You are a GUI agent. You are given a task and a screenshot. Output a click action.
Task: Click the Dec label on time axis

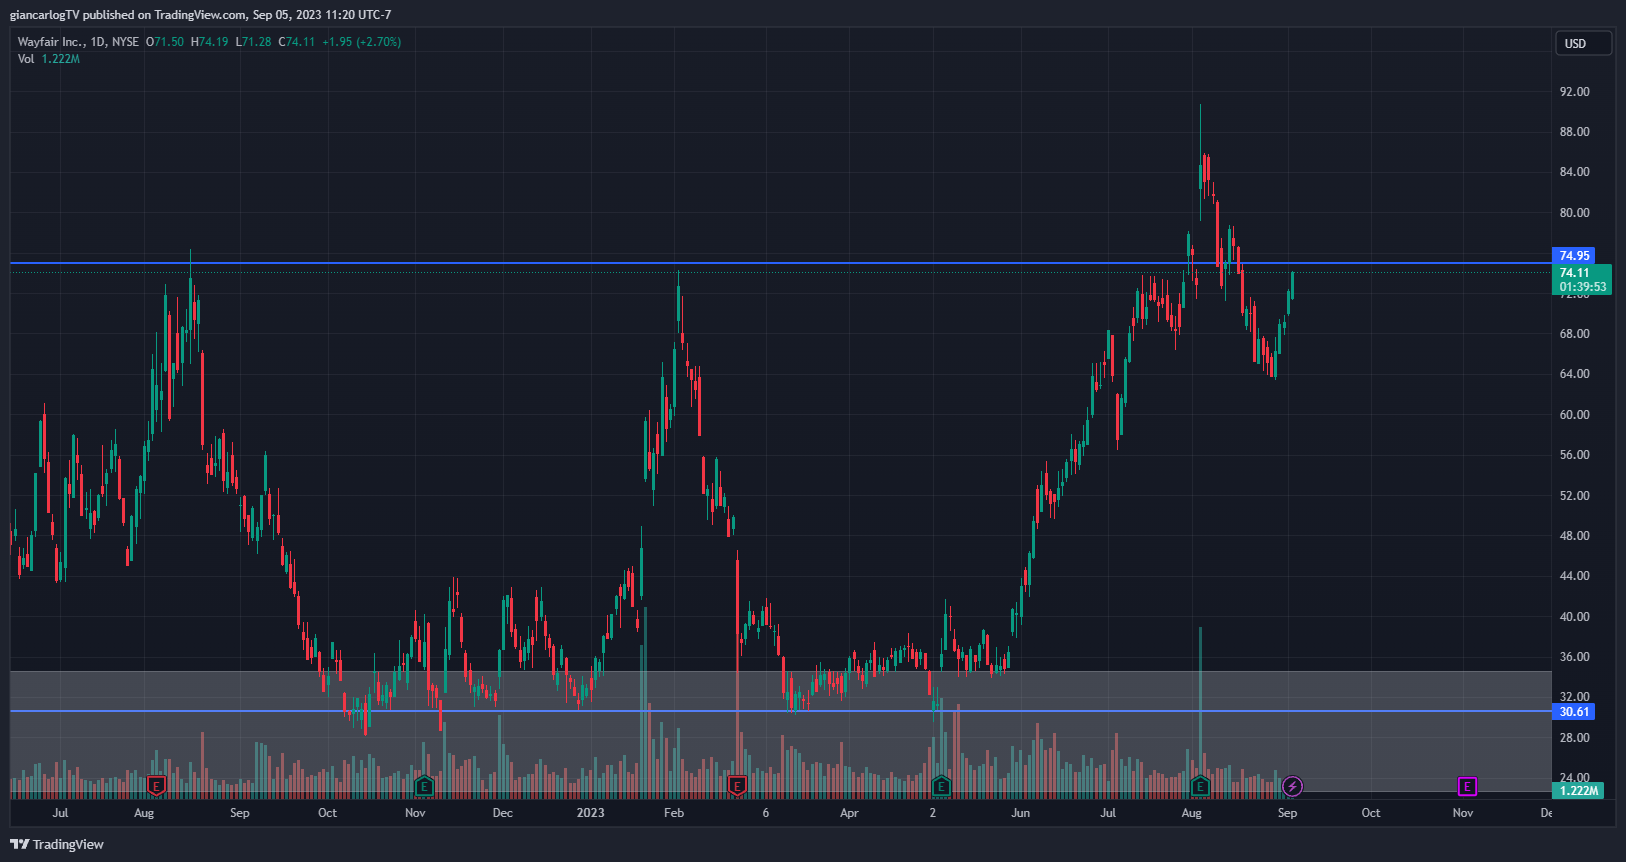click(x=503, y=813)
